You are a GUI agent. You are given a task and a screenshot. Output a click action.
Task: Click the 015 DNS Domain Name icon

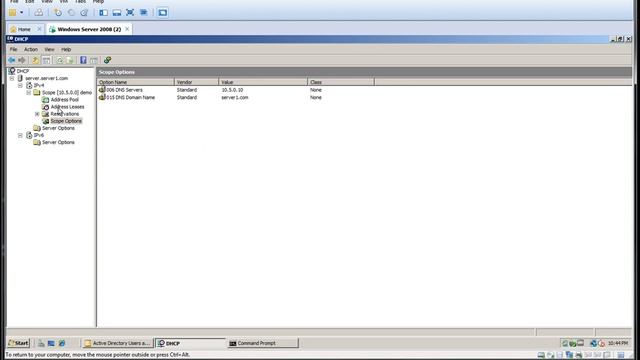coord(102,97)
